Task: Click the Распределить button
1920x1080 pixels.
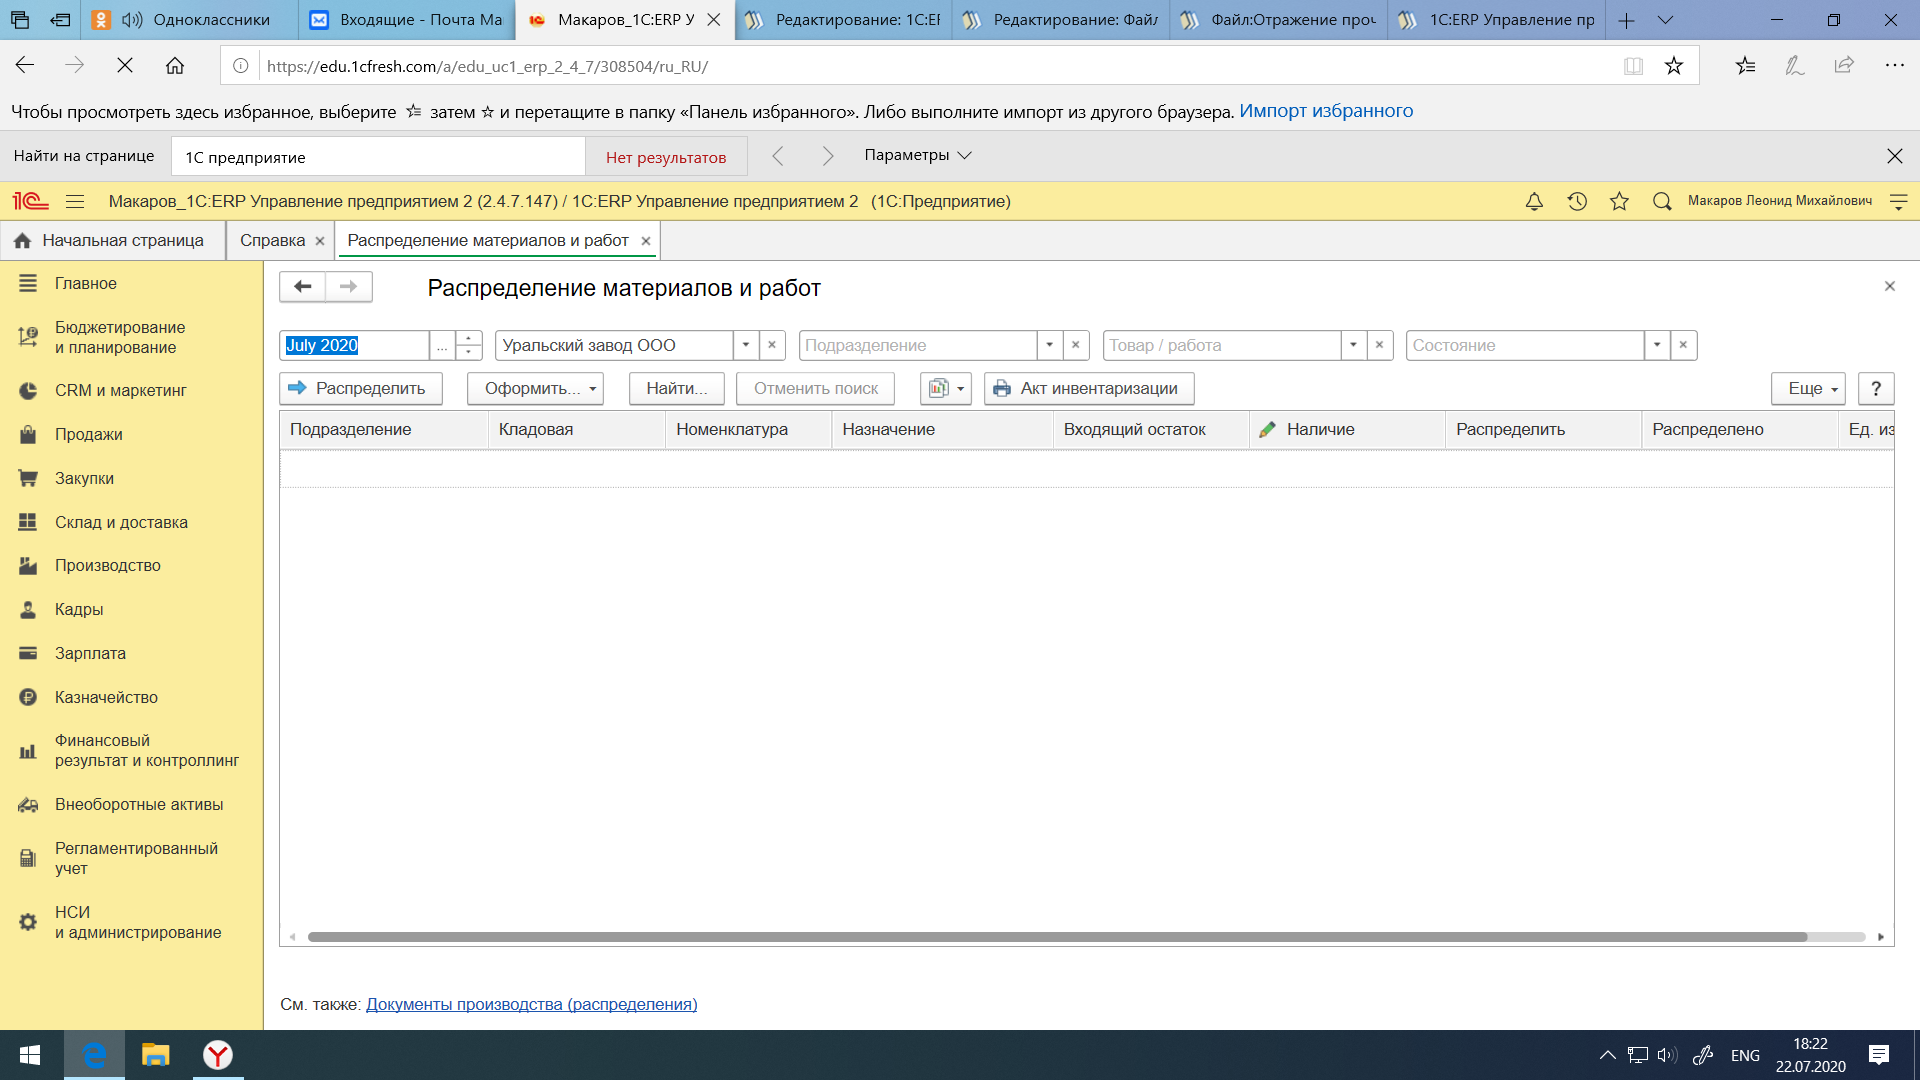Action: [360, 388]
